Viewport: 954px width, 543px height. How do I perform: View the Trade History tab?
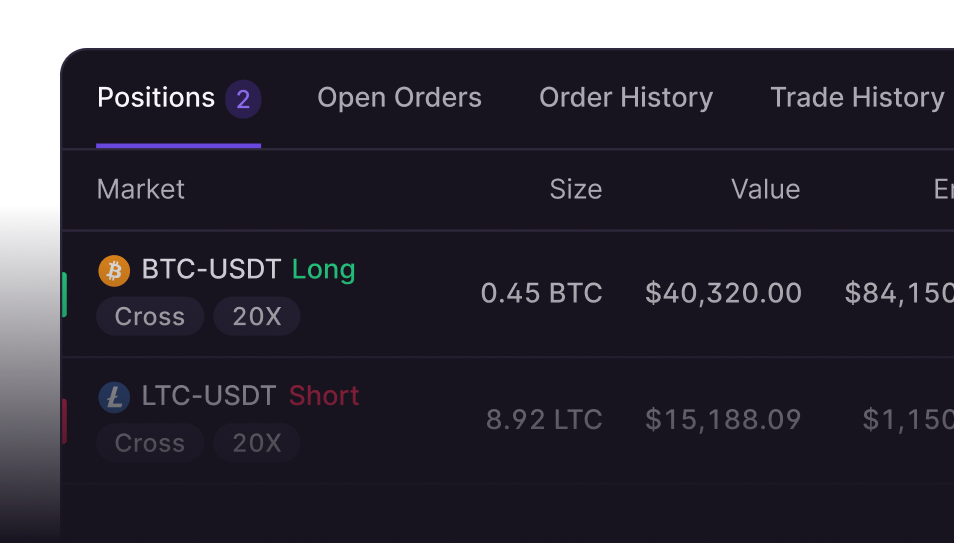coord(857,98)
